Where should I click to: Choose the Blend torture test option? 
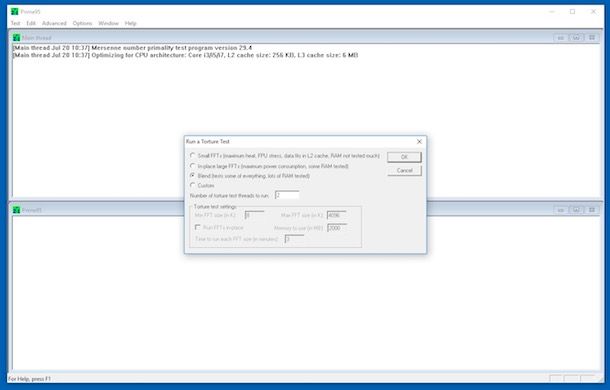(193, 176)
